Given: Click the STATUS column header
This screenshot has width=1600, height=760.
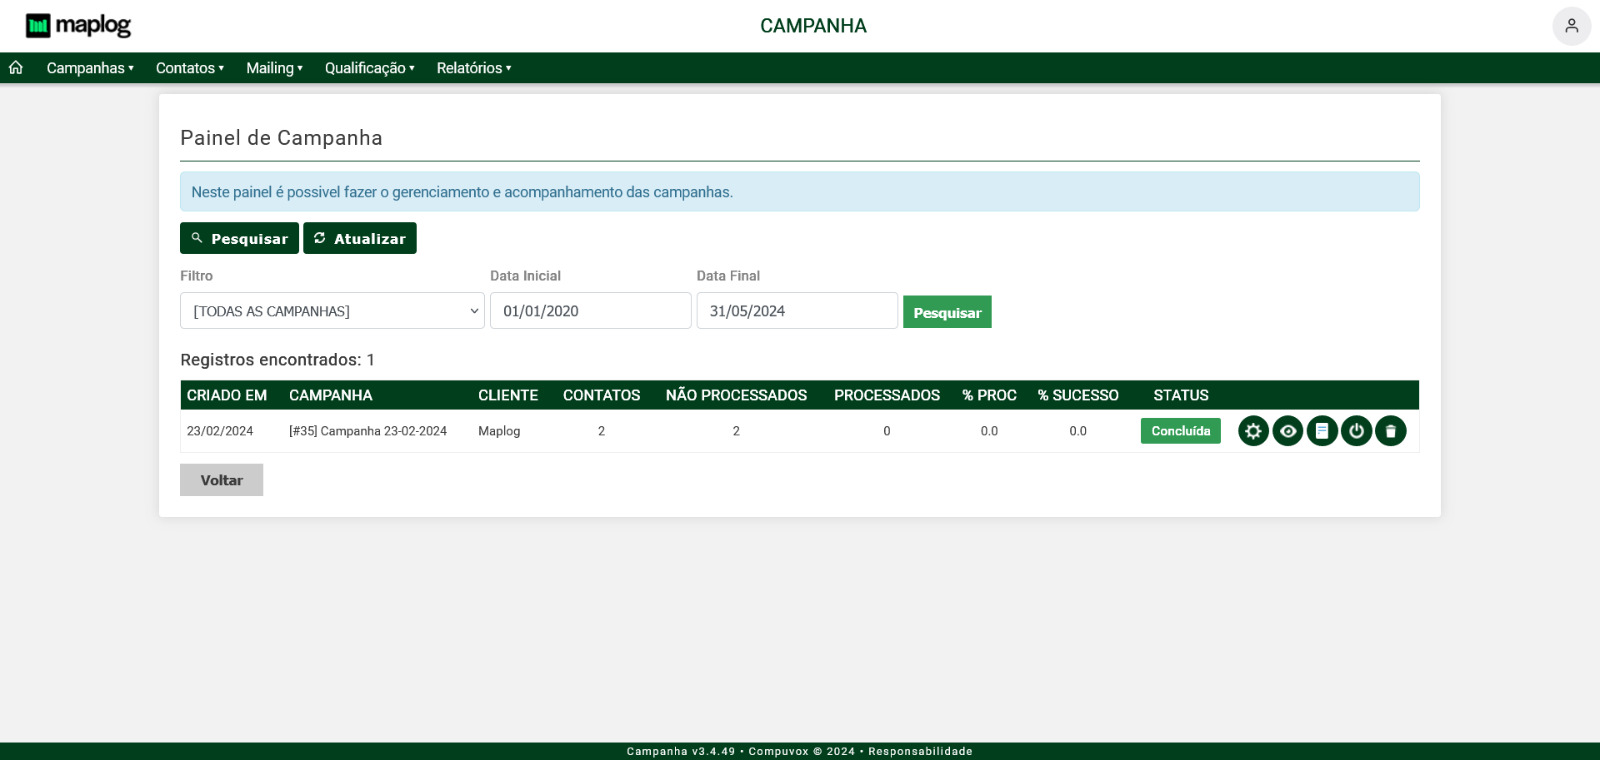Looking at the screenshot, I should [1181, 395].
